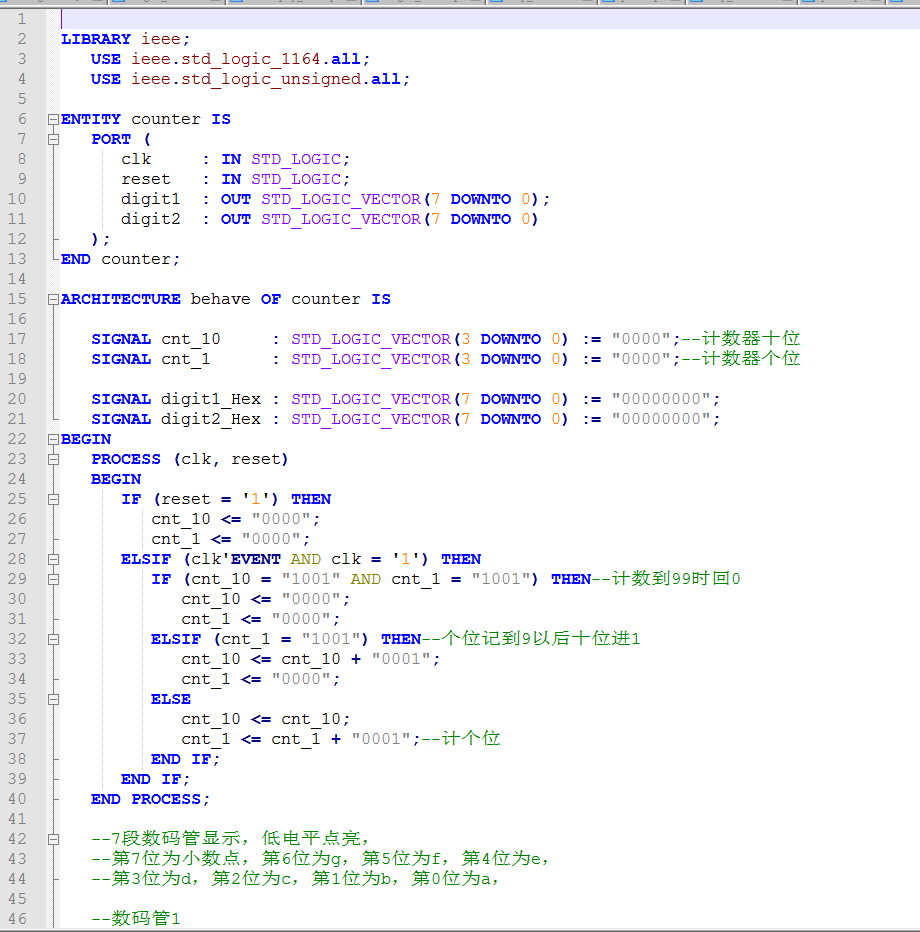Collapse the PORT block fold marker

(53, 139)
